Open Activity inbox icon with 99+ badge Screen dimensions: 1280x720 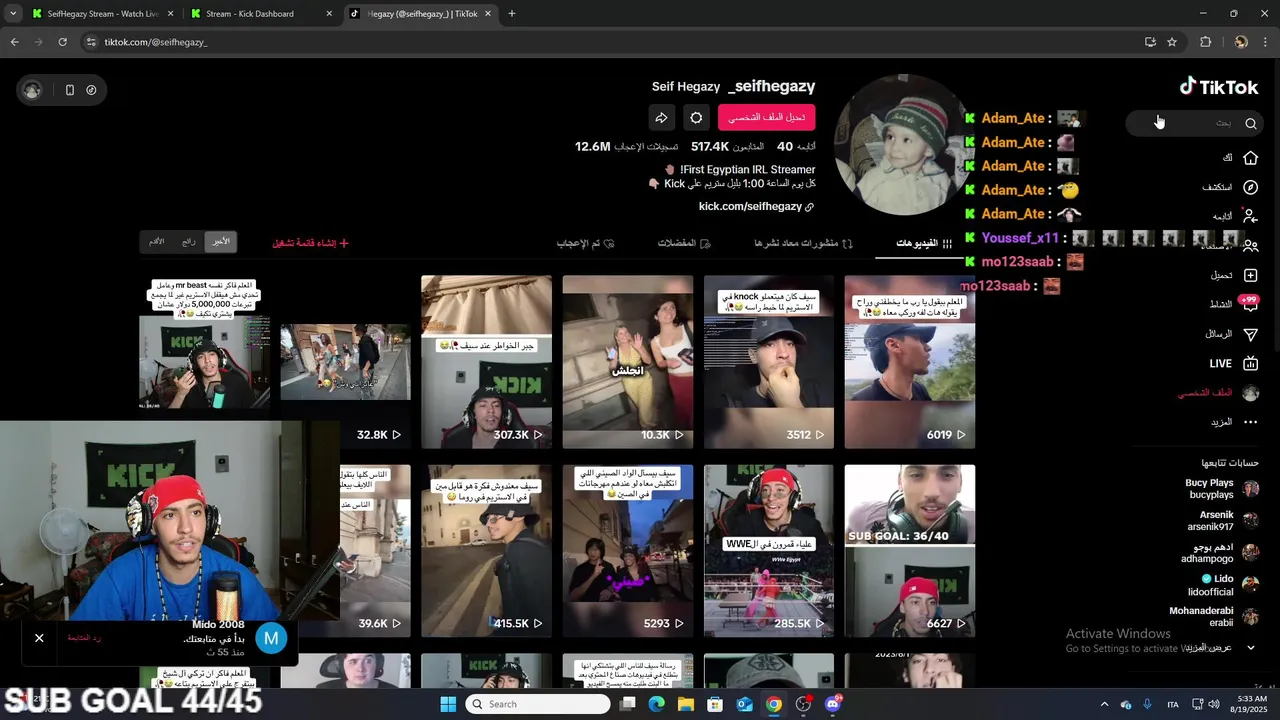[x=1250, y=304]
